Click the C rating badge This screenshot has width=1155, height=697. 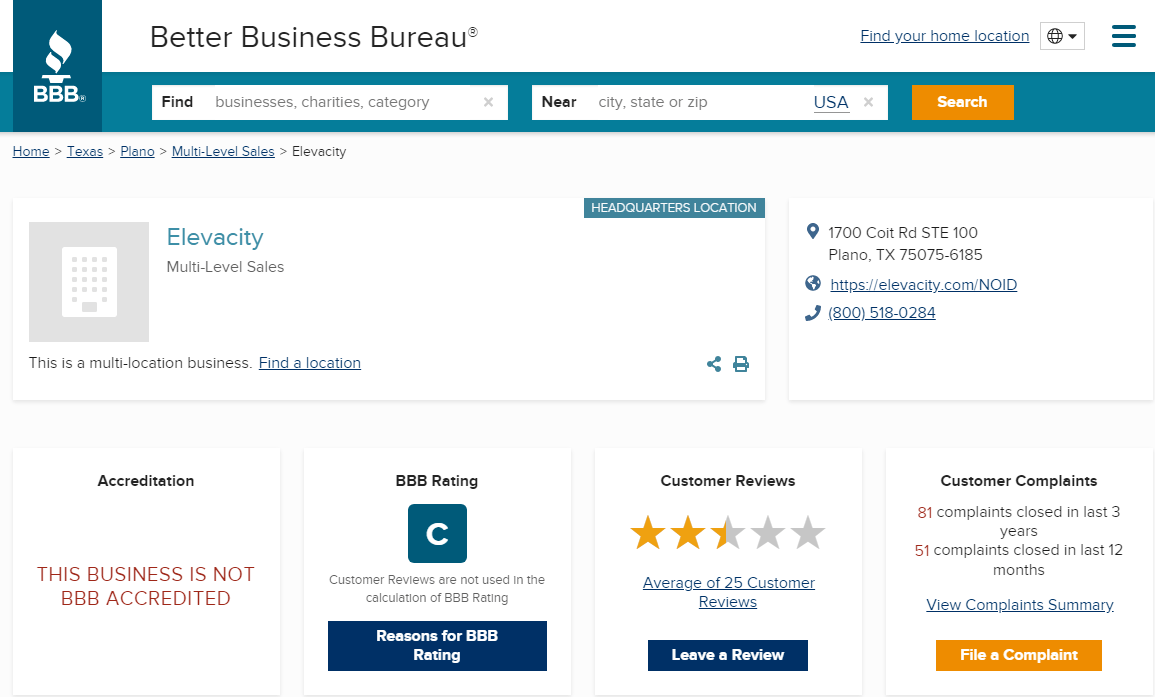(x=438, y=533)
